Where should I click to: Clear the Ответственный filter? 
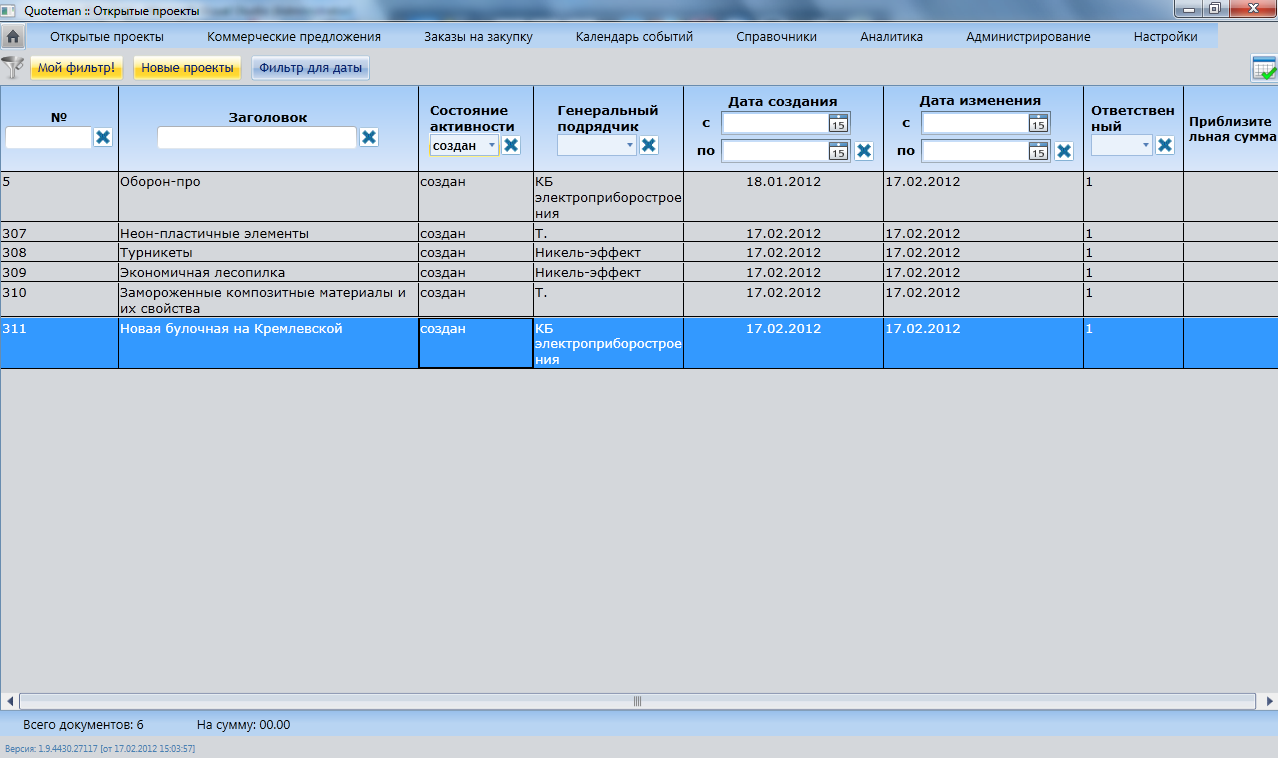[x=1164, y=145]
